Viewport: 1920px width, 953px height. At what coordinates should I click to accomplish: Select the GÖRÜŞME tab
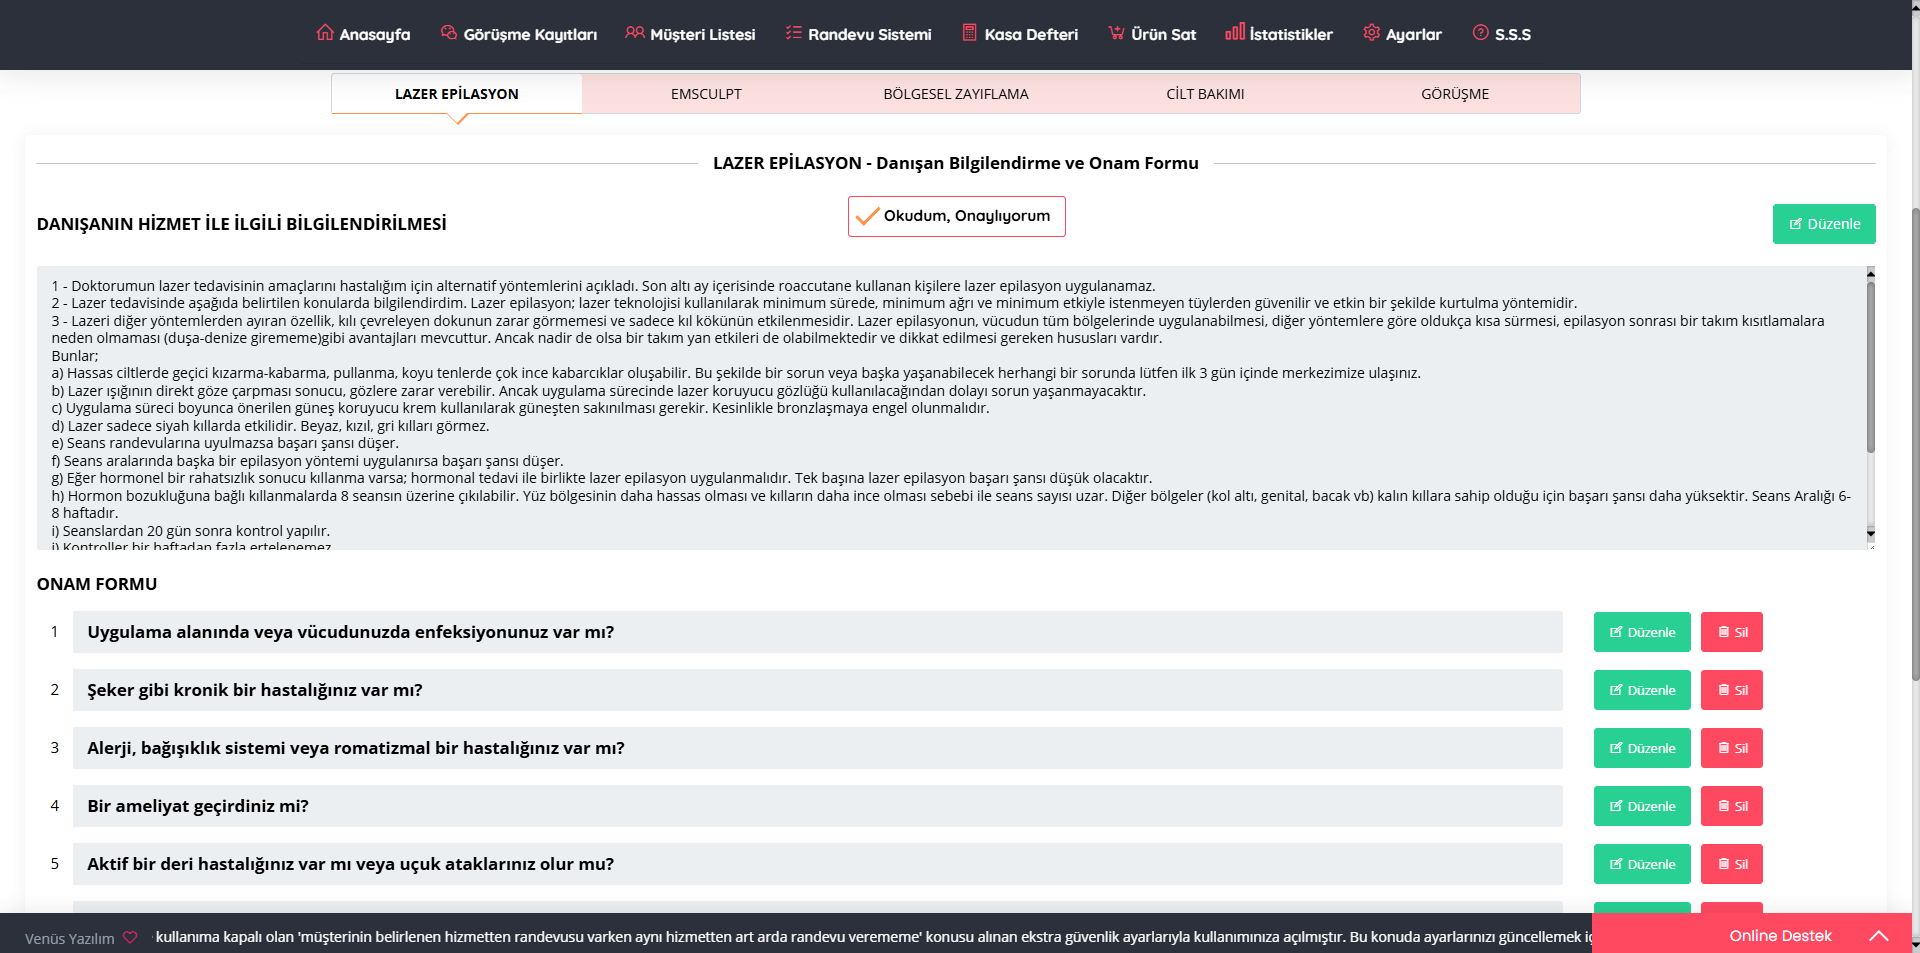point(1454,94)
